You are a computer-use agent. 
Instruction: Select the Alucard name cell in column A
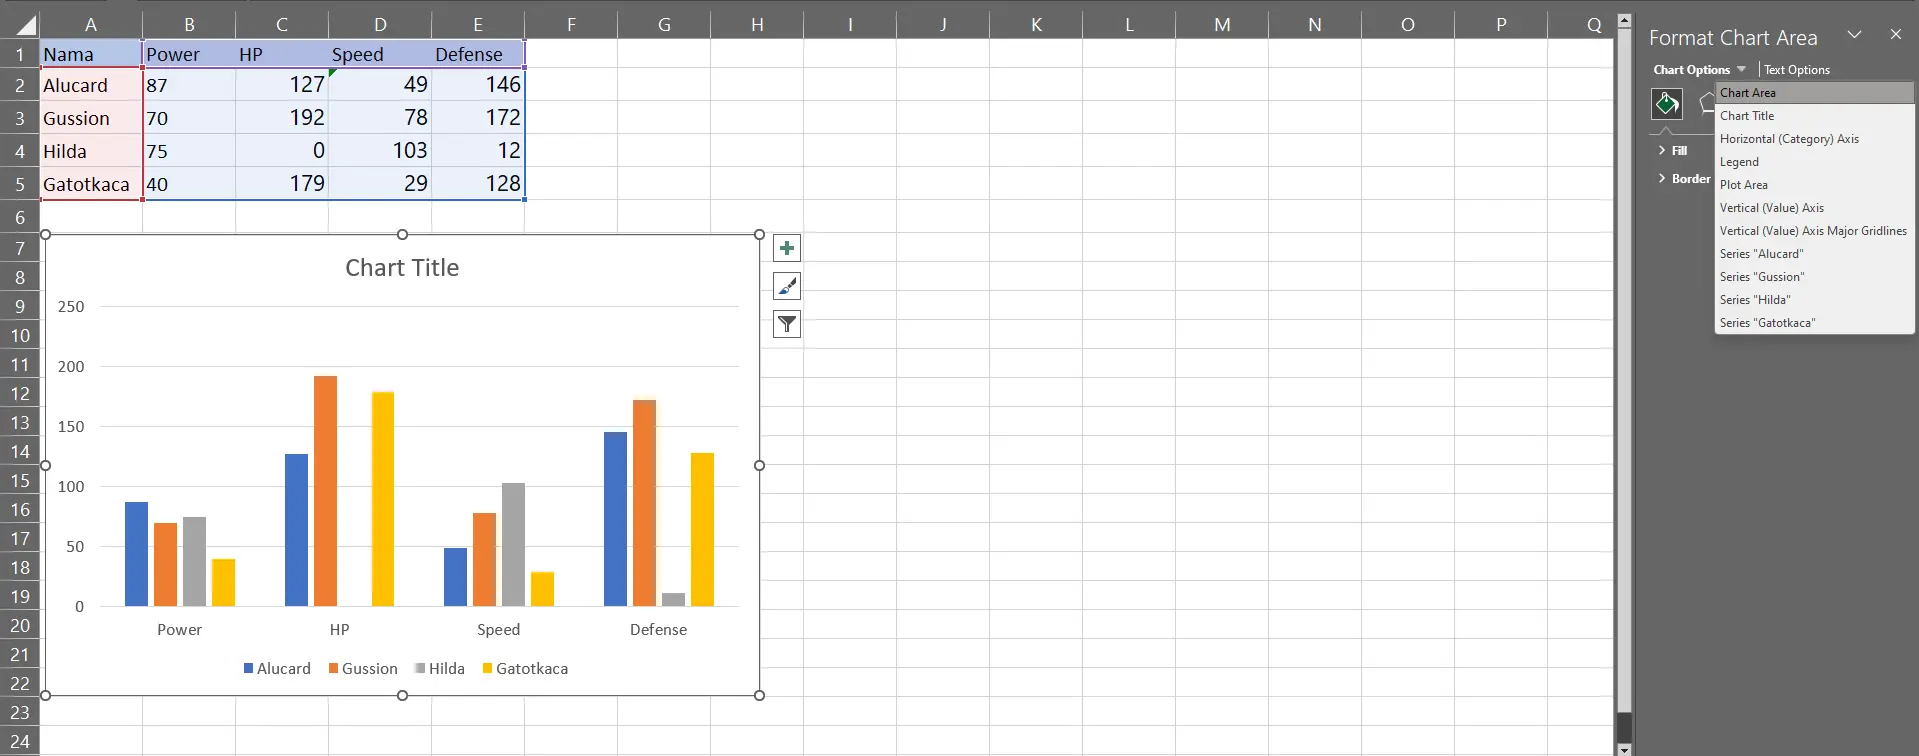(x=91, y=85)
